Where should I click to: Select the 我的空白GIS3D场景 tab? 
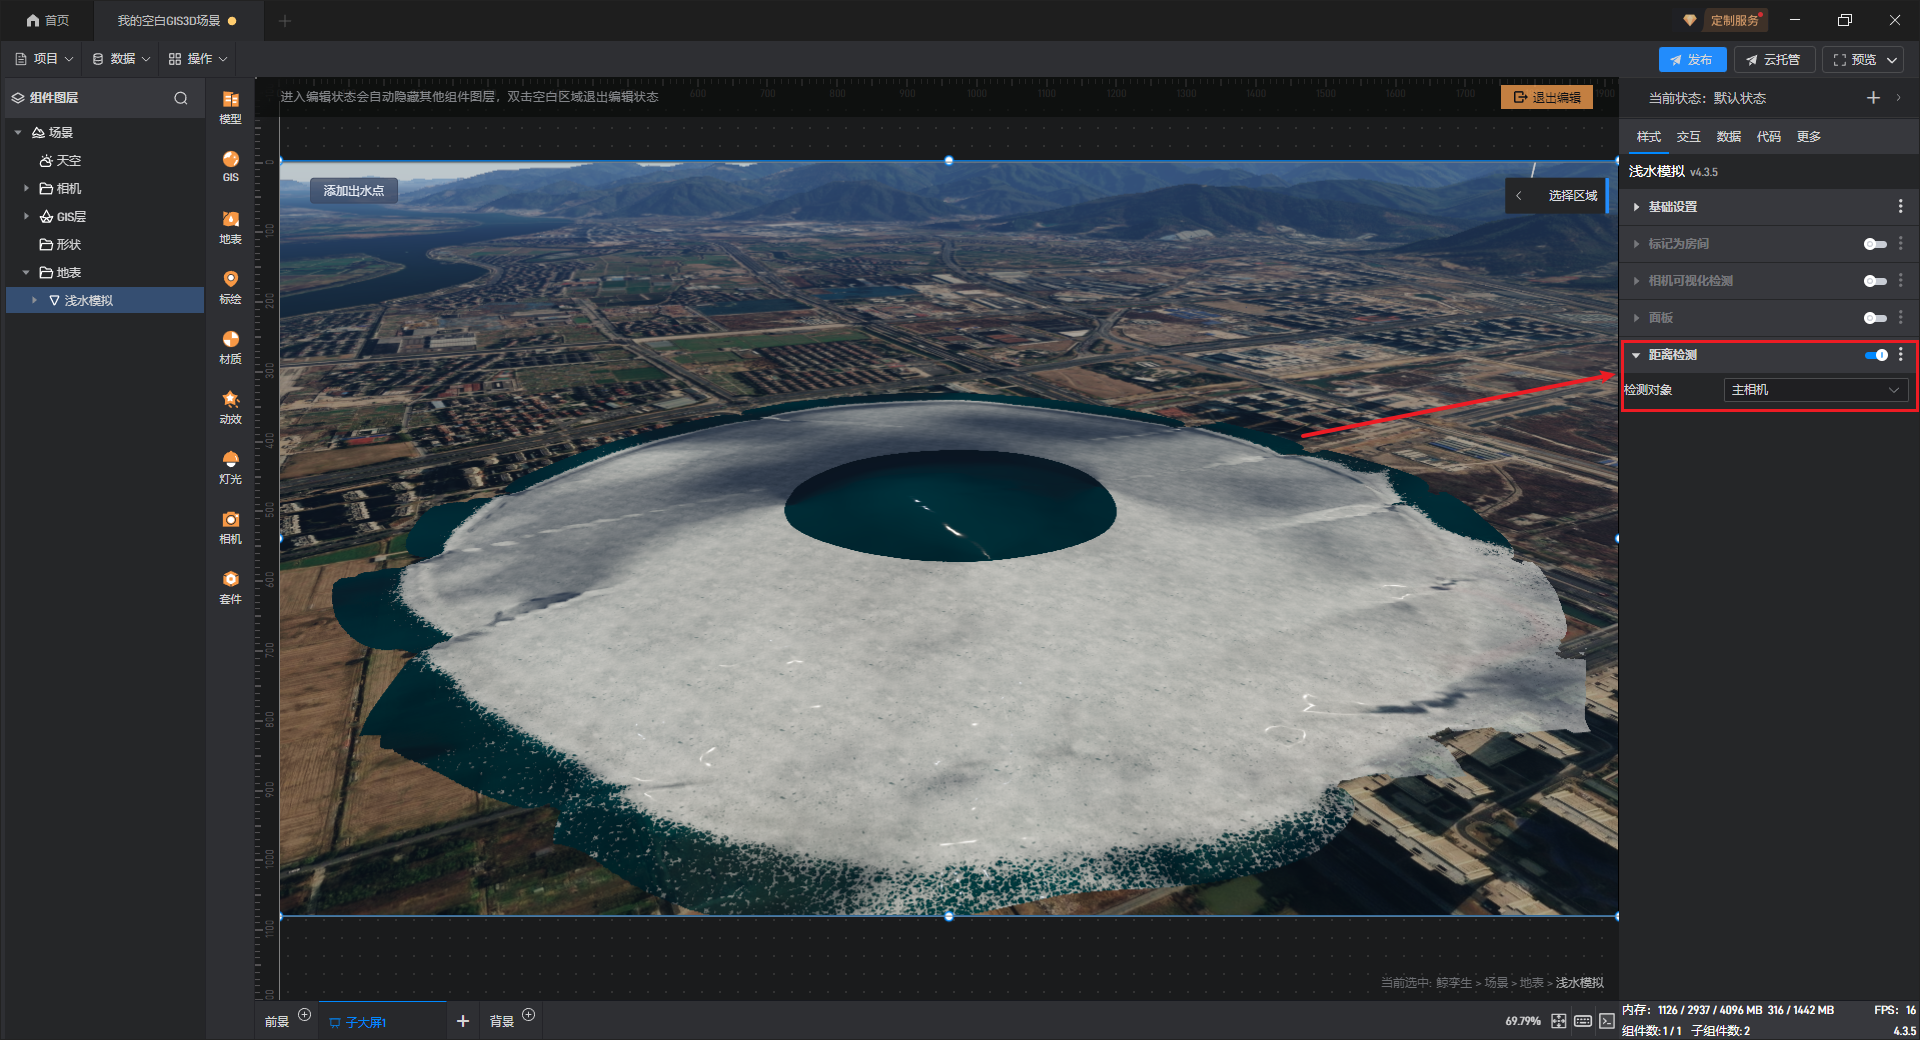pyautogui.click(x=177, y=20)
